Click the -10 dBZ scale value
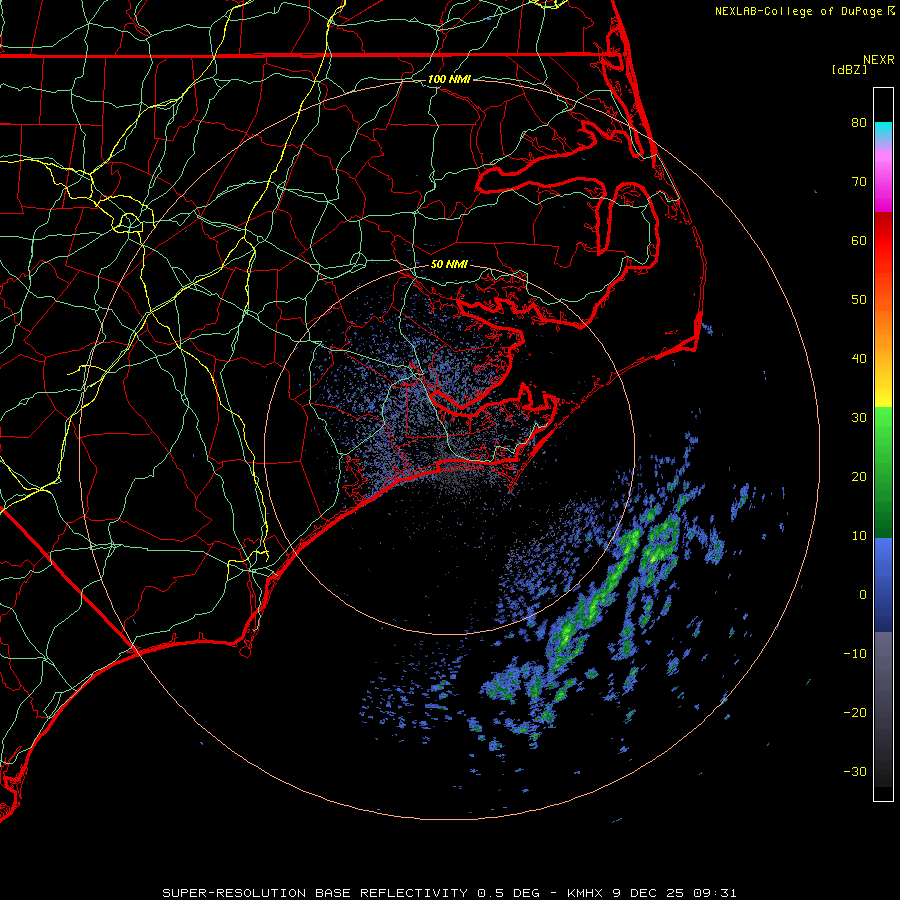Screen dimensions: 900x900 [855, 654]
